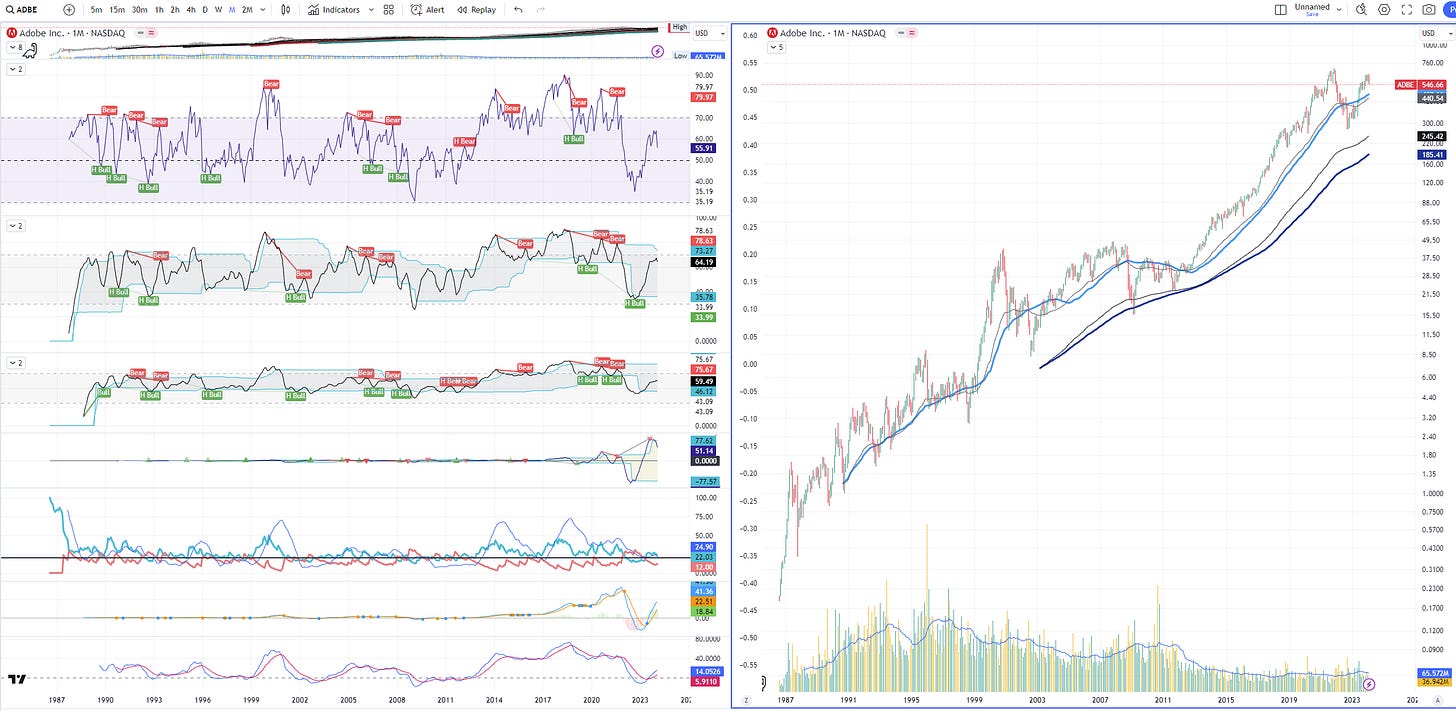This screenshot has width=1456, height=711.
Task: Expand the second pane legend marked 2
Action: (15, 226)
